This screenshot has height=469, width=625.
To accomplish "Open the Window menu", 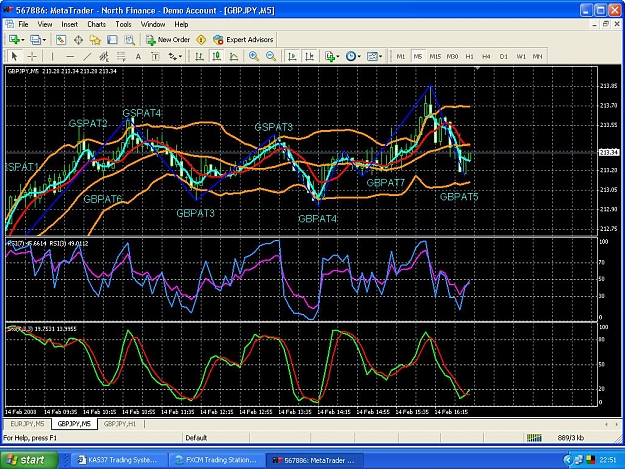I will pos(153,24).
